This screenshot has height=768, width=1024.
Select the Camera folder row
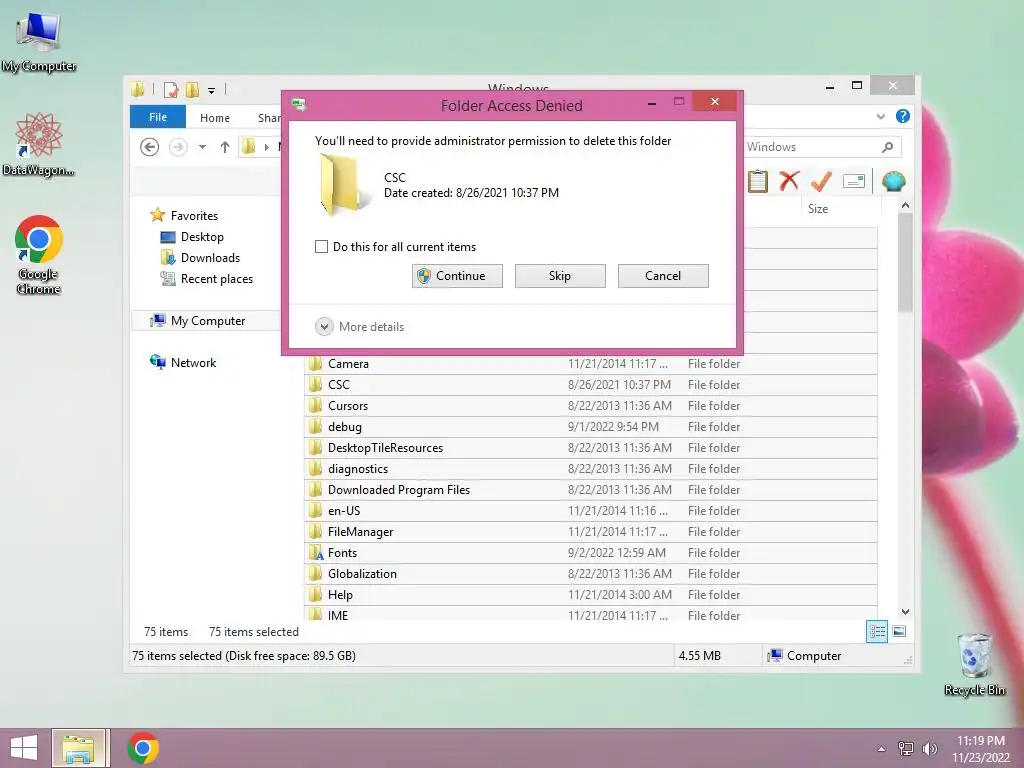point(591,364)
